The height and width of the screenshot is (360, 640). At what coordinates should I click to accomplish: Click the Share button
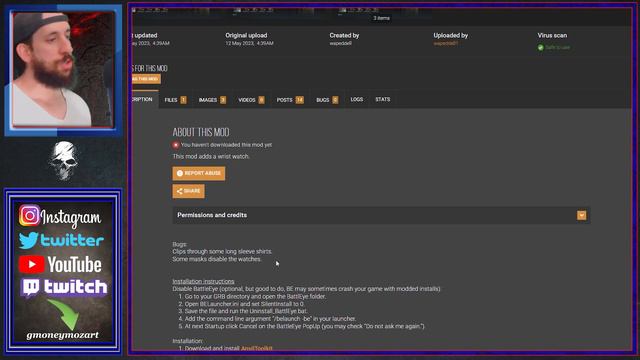click(188, 191)
